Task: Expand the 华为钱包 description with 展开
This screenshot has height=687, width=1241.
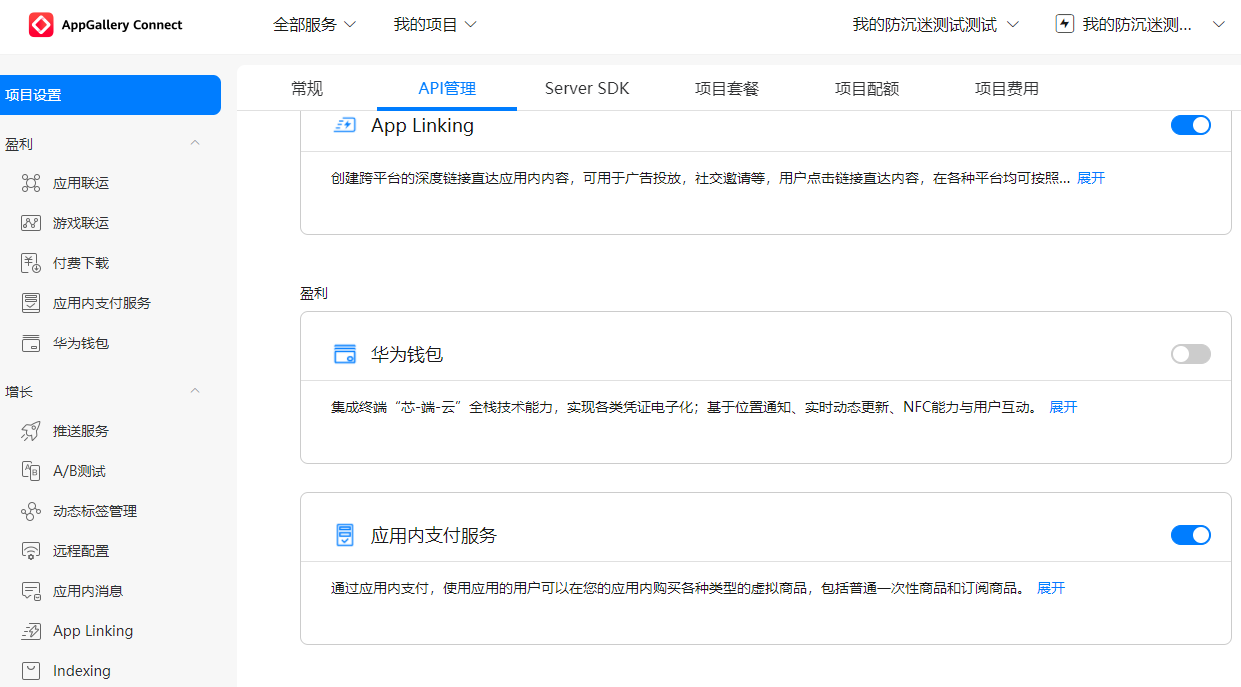Action: (x=1063, y=407)
